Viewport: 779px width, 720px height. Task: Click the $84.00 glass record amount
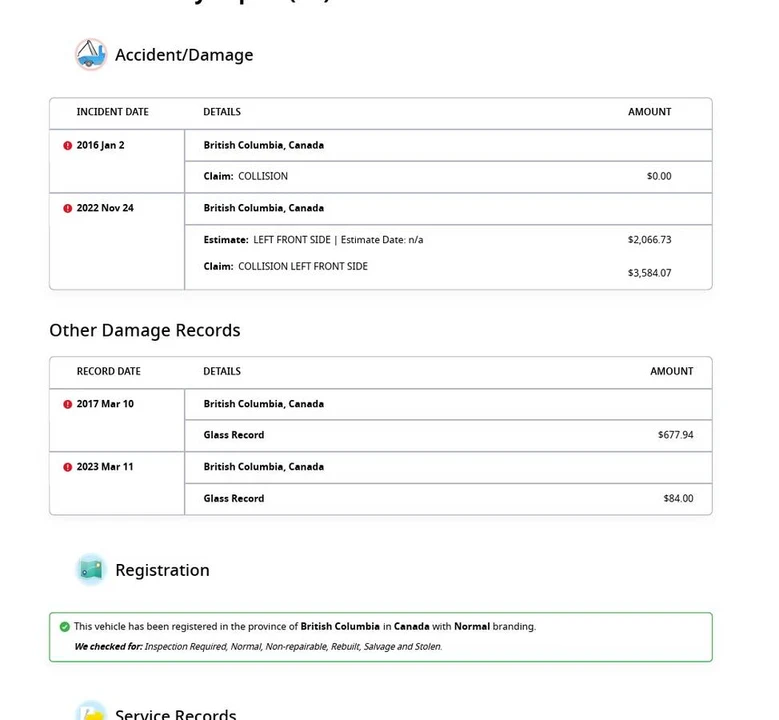[x=678, y=498]
